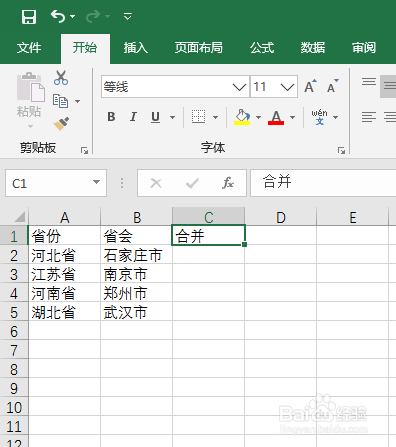This screenshot has height=447, width=396.
Task: Apply the yellow fill color bucket
Action: (x=242, y=117)
